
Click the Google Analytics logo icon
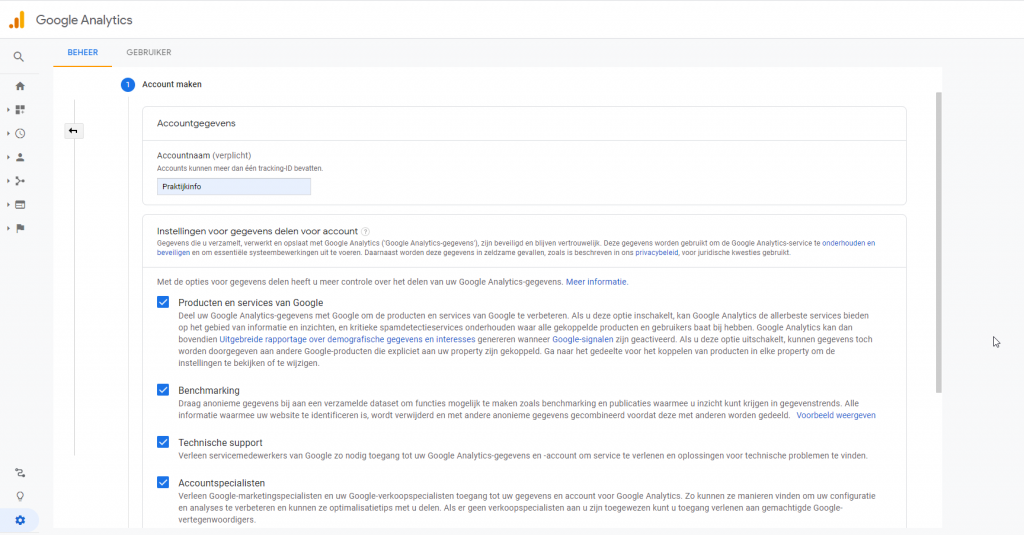[x=17, y=20]
